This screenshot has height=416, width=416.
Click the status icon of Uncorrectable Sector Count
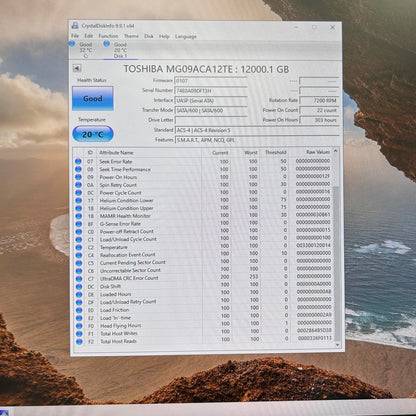point(79,271)
